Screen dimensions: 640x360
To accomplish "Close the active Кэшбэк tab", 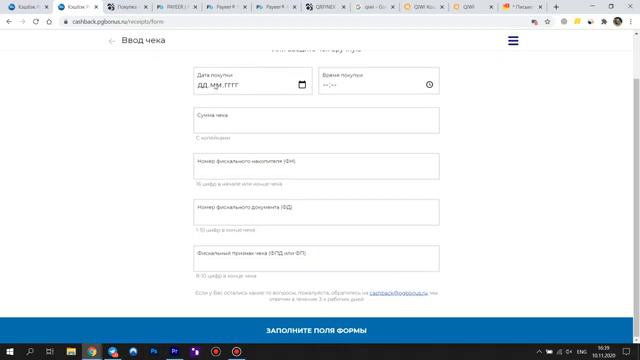I will pos(96,7).
